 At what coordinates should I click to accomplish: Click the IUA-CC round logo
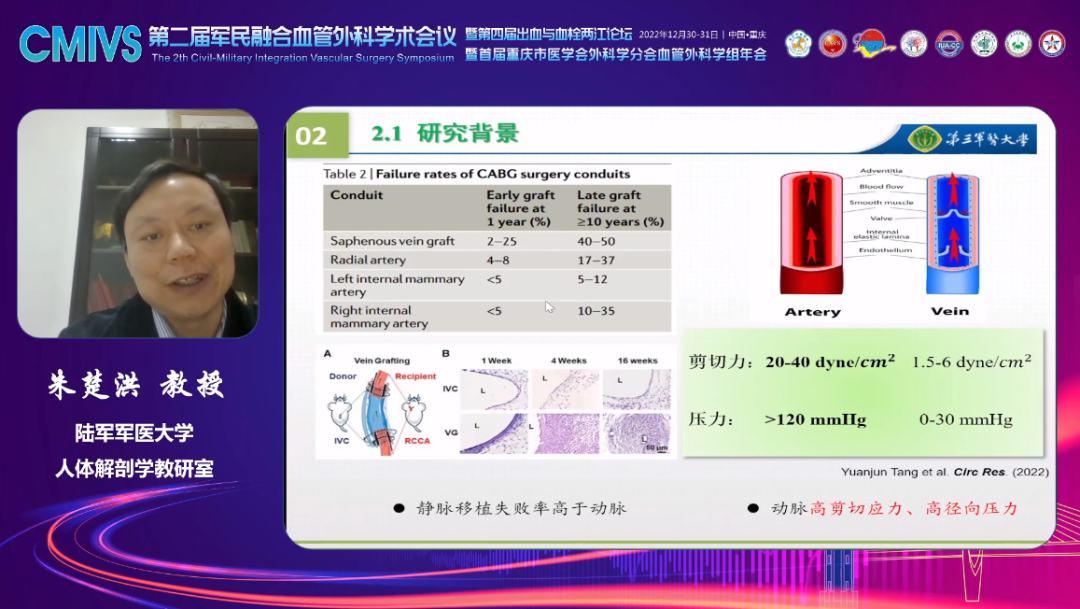[x=948, y=43]
